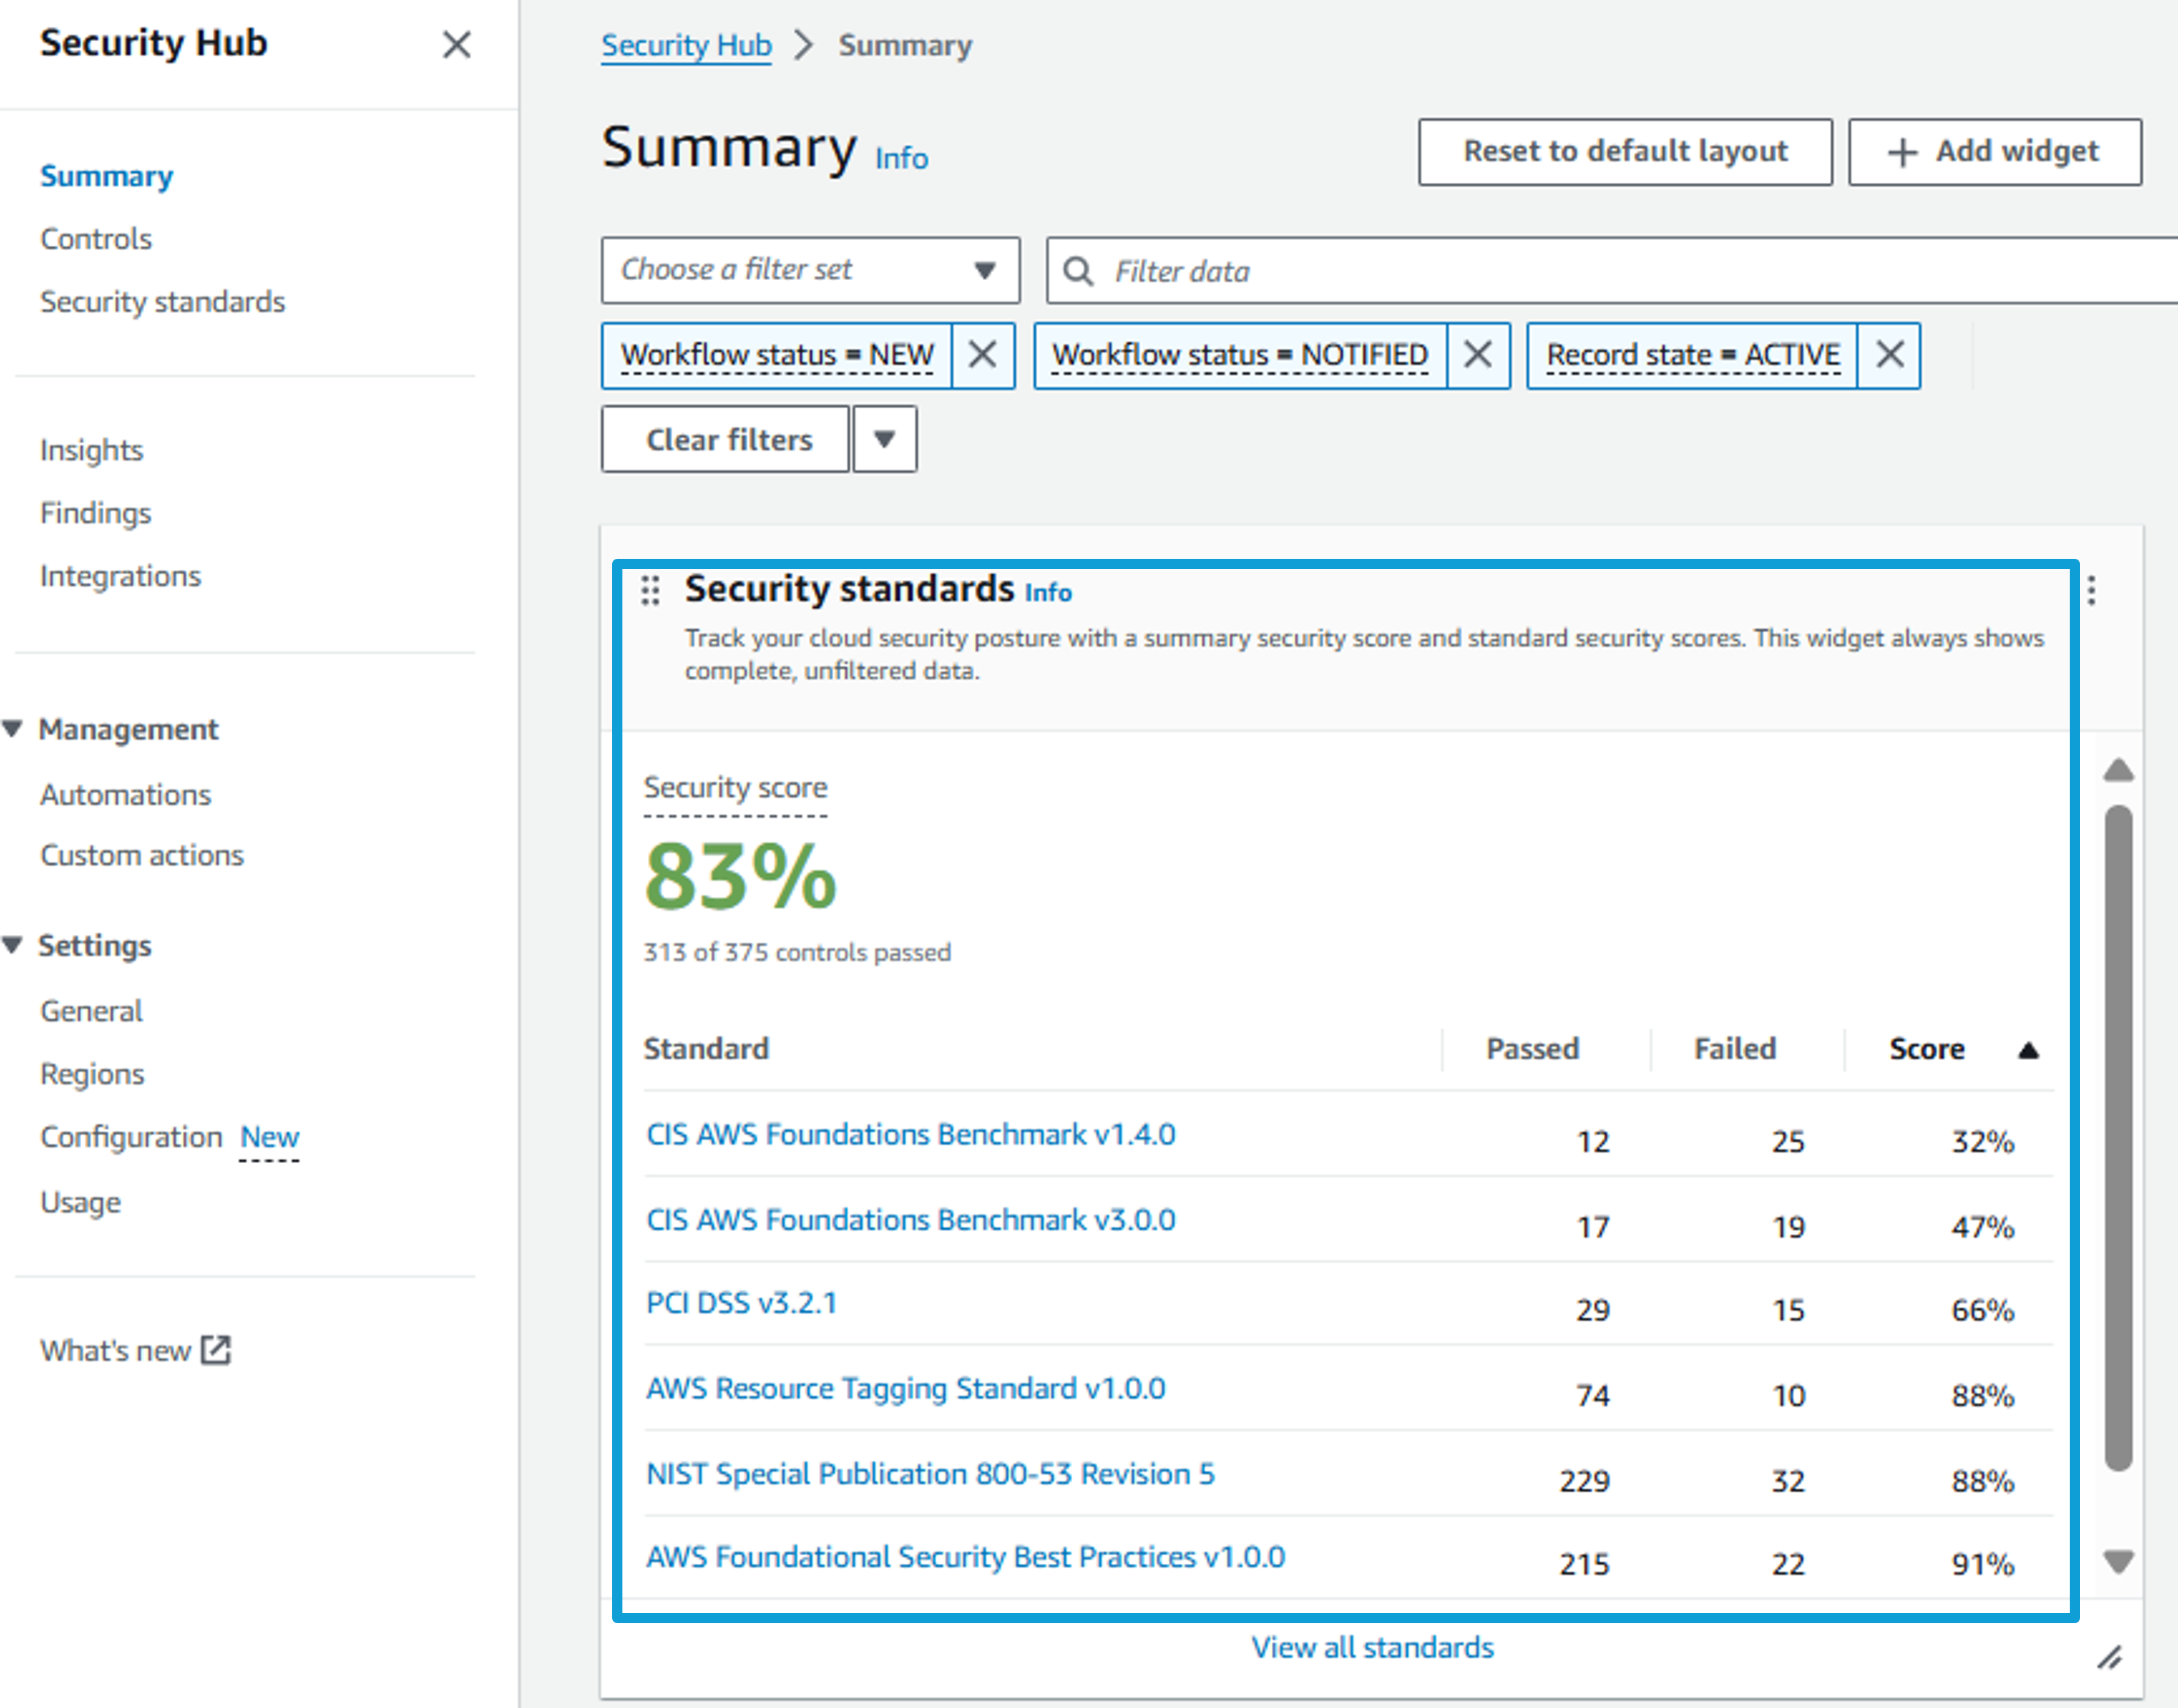This screenshot has width=2178, height=1708.
Task: Open AWS Foundational Security Best Practices v1.0.0
Action: tap(965, 1557)
